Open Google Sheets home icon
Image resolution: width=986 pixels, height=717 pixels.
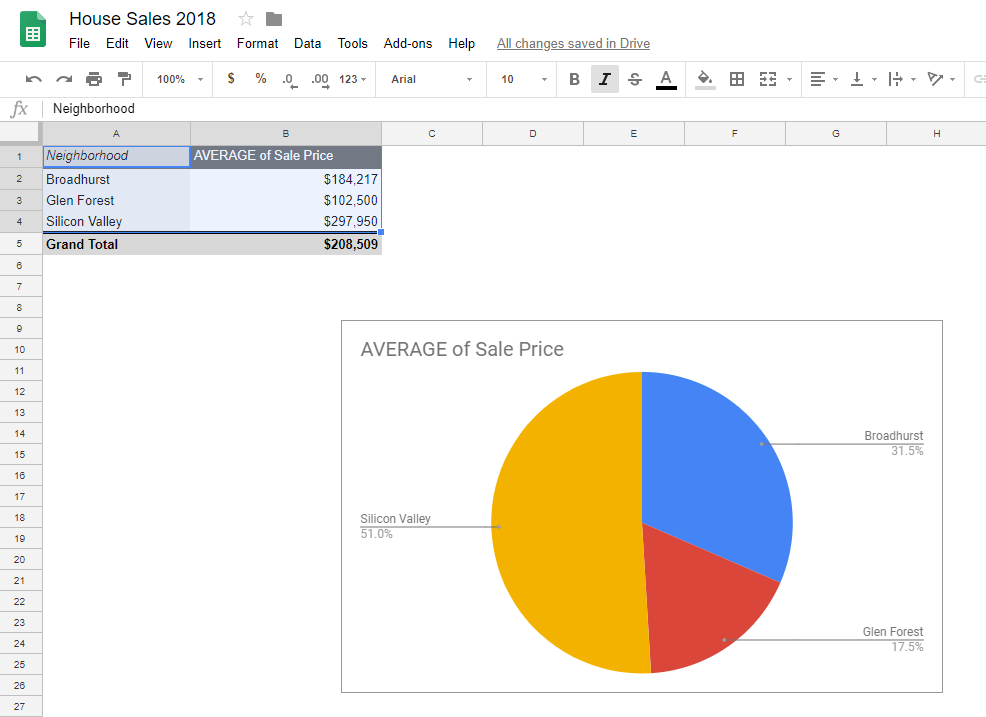pos(33,30)
